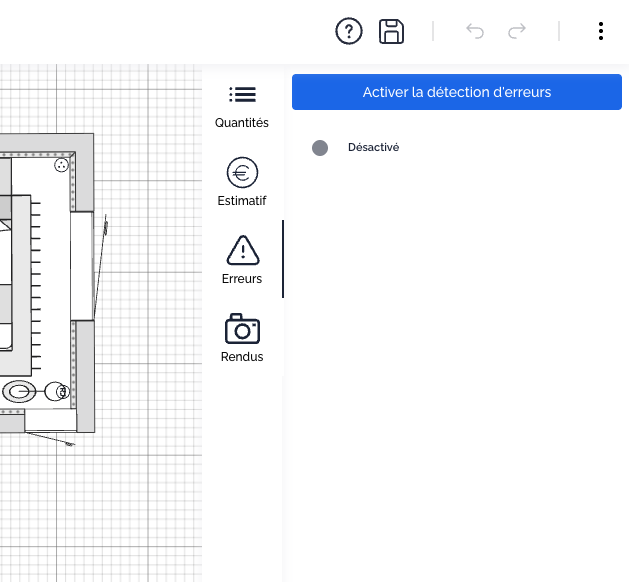Open the three-dot more options menu

click(x=601, y=31)
